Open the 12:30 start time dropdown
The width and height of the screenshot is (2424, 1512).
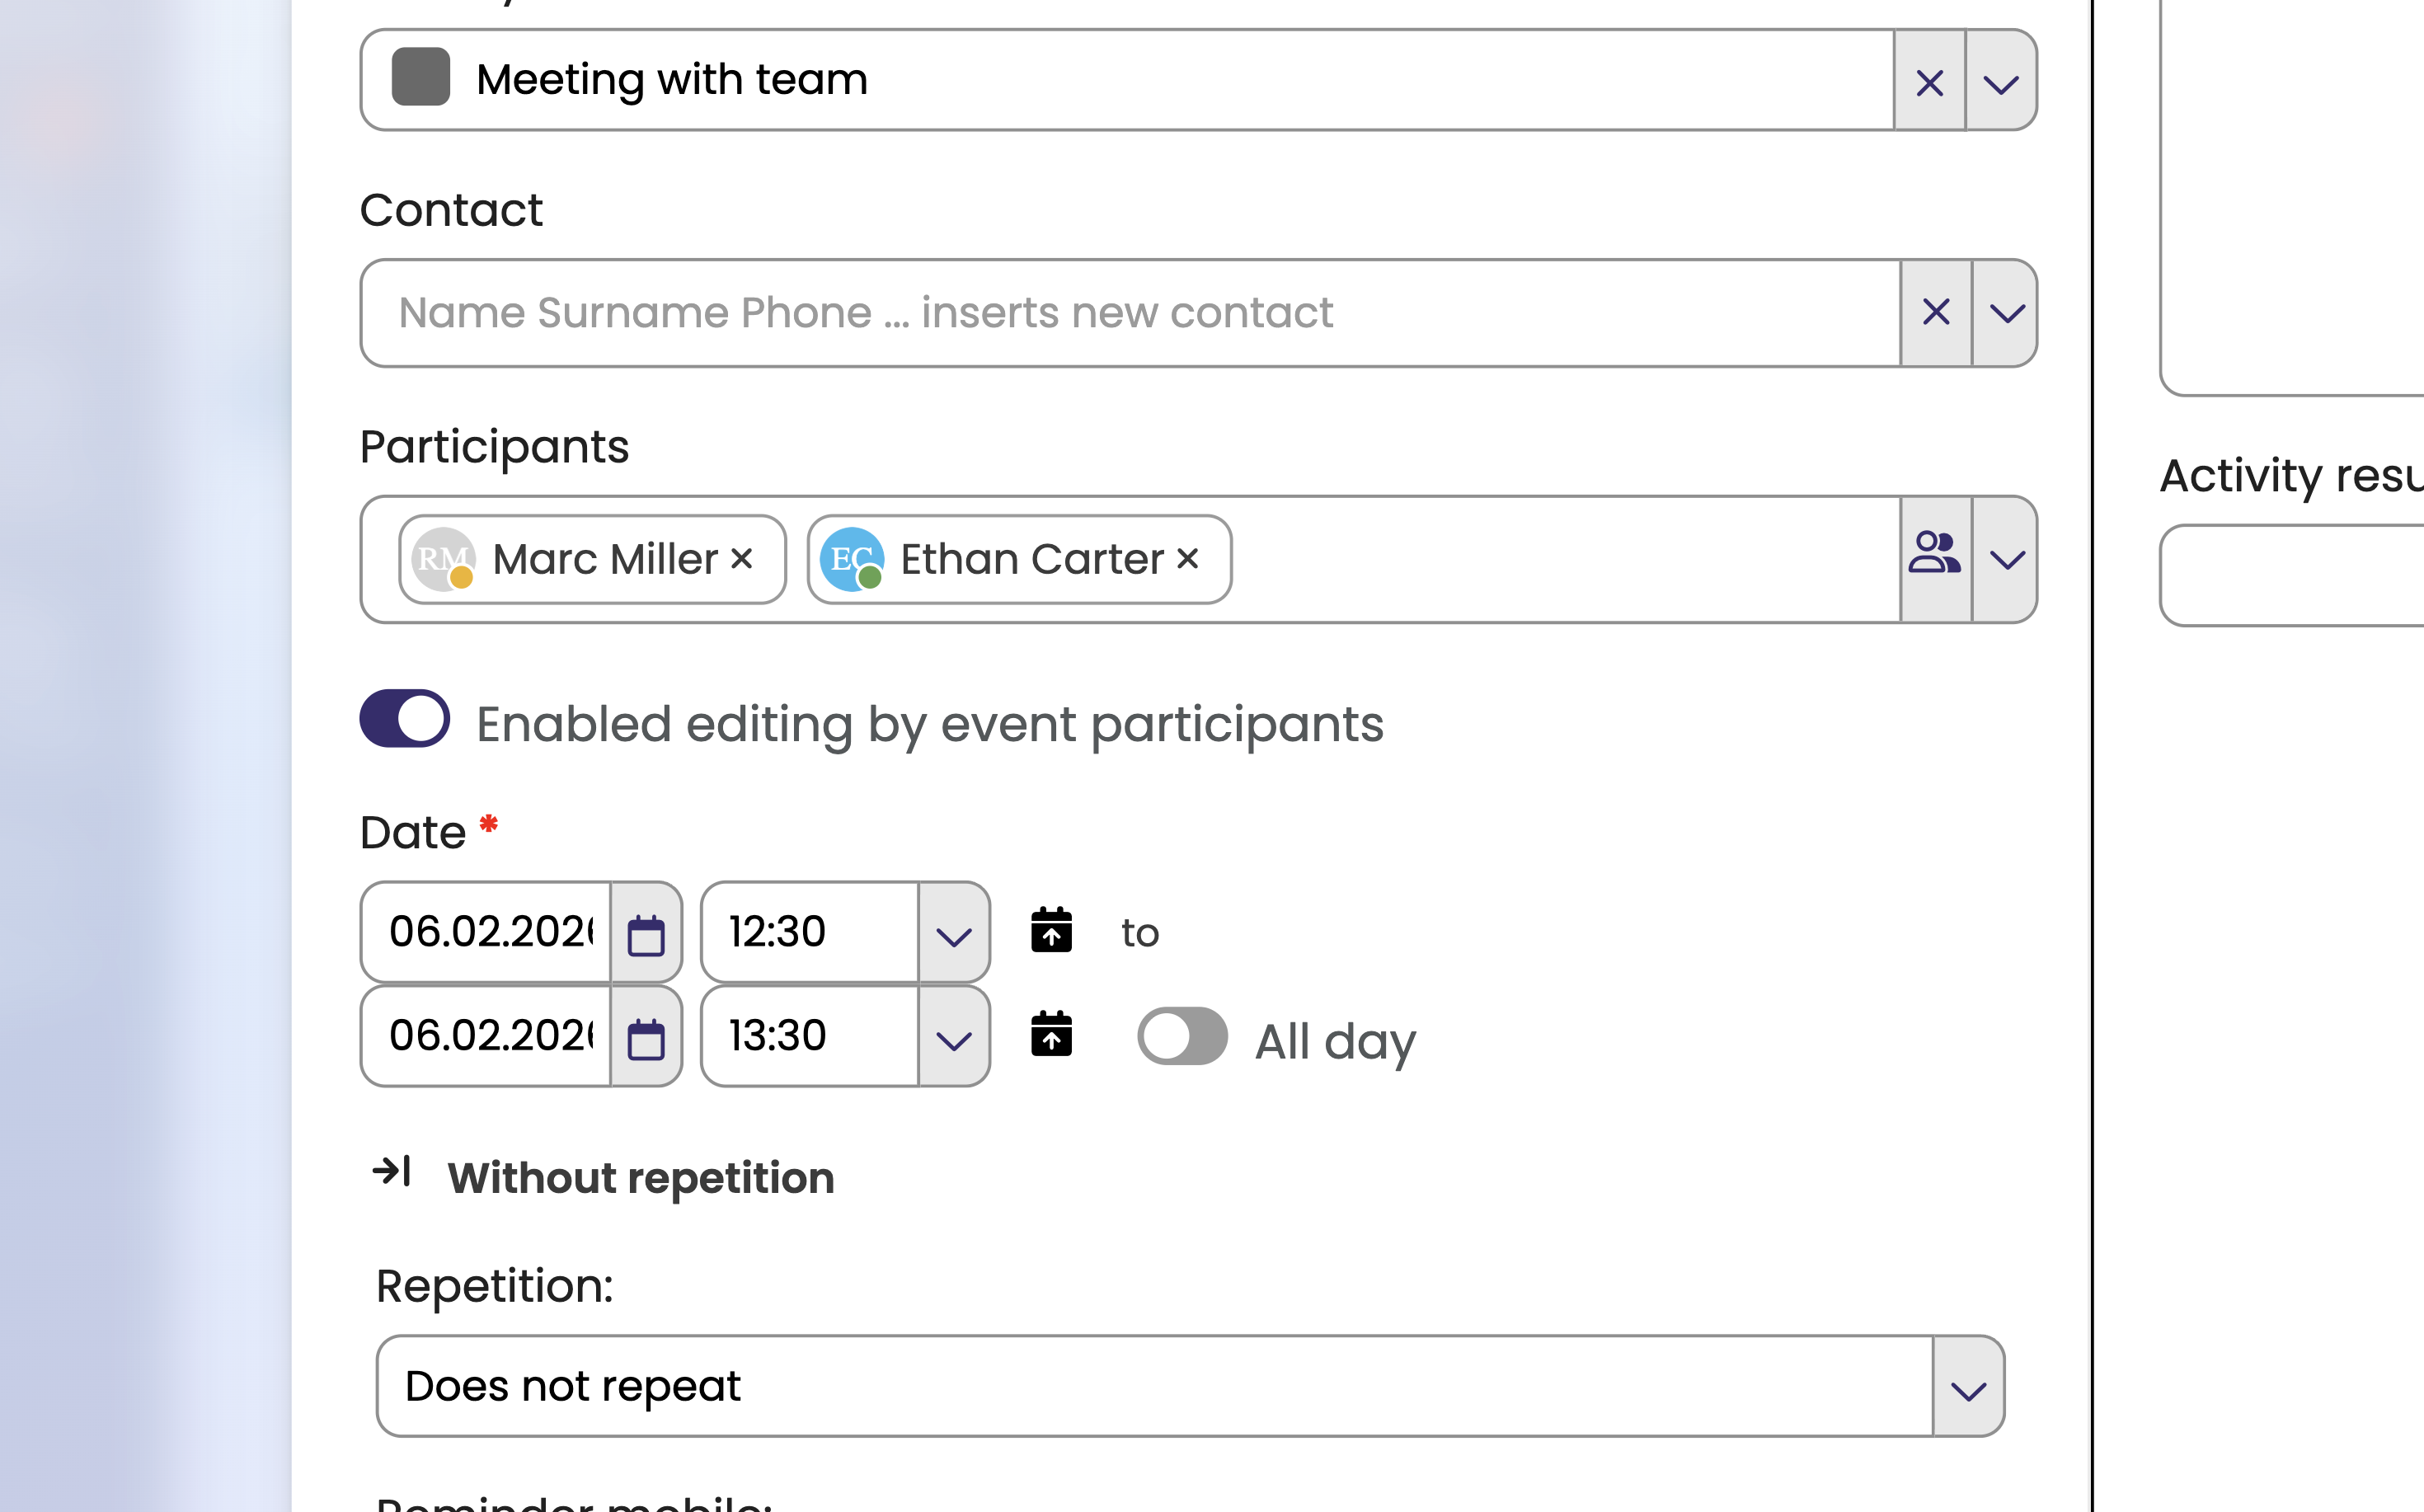click(x=953, y=934)
